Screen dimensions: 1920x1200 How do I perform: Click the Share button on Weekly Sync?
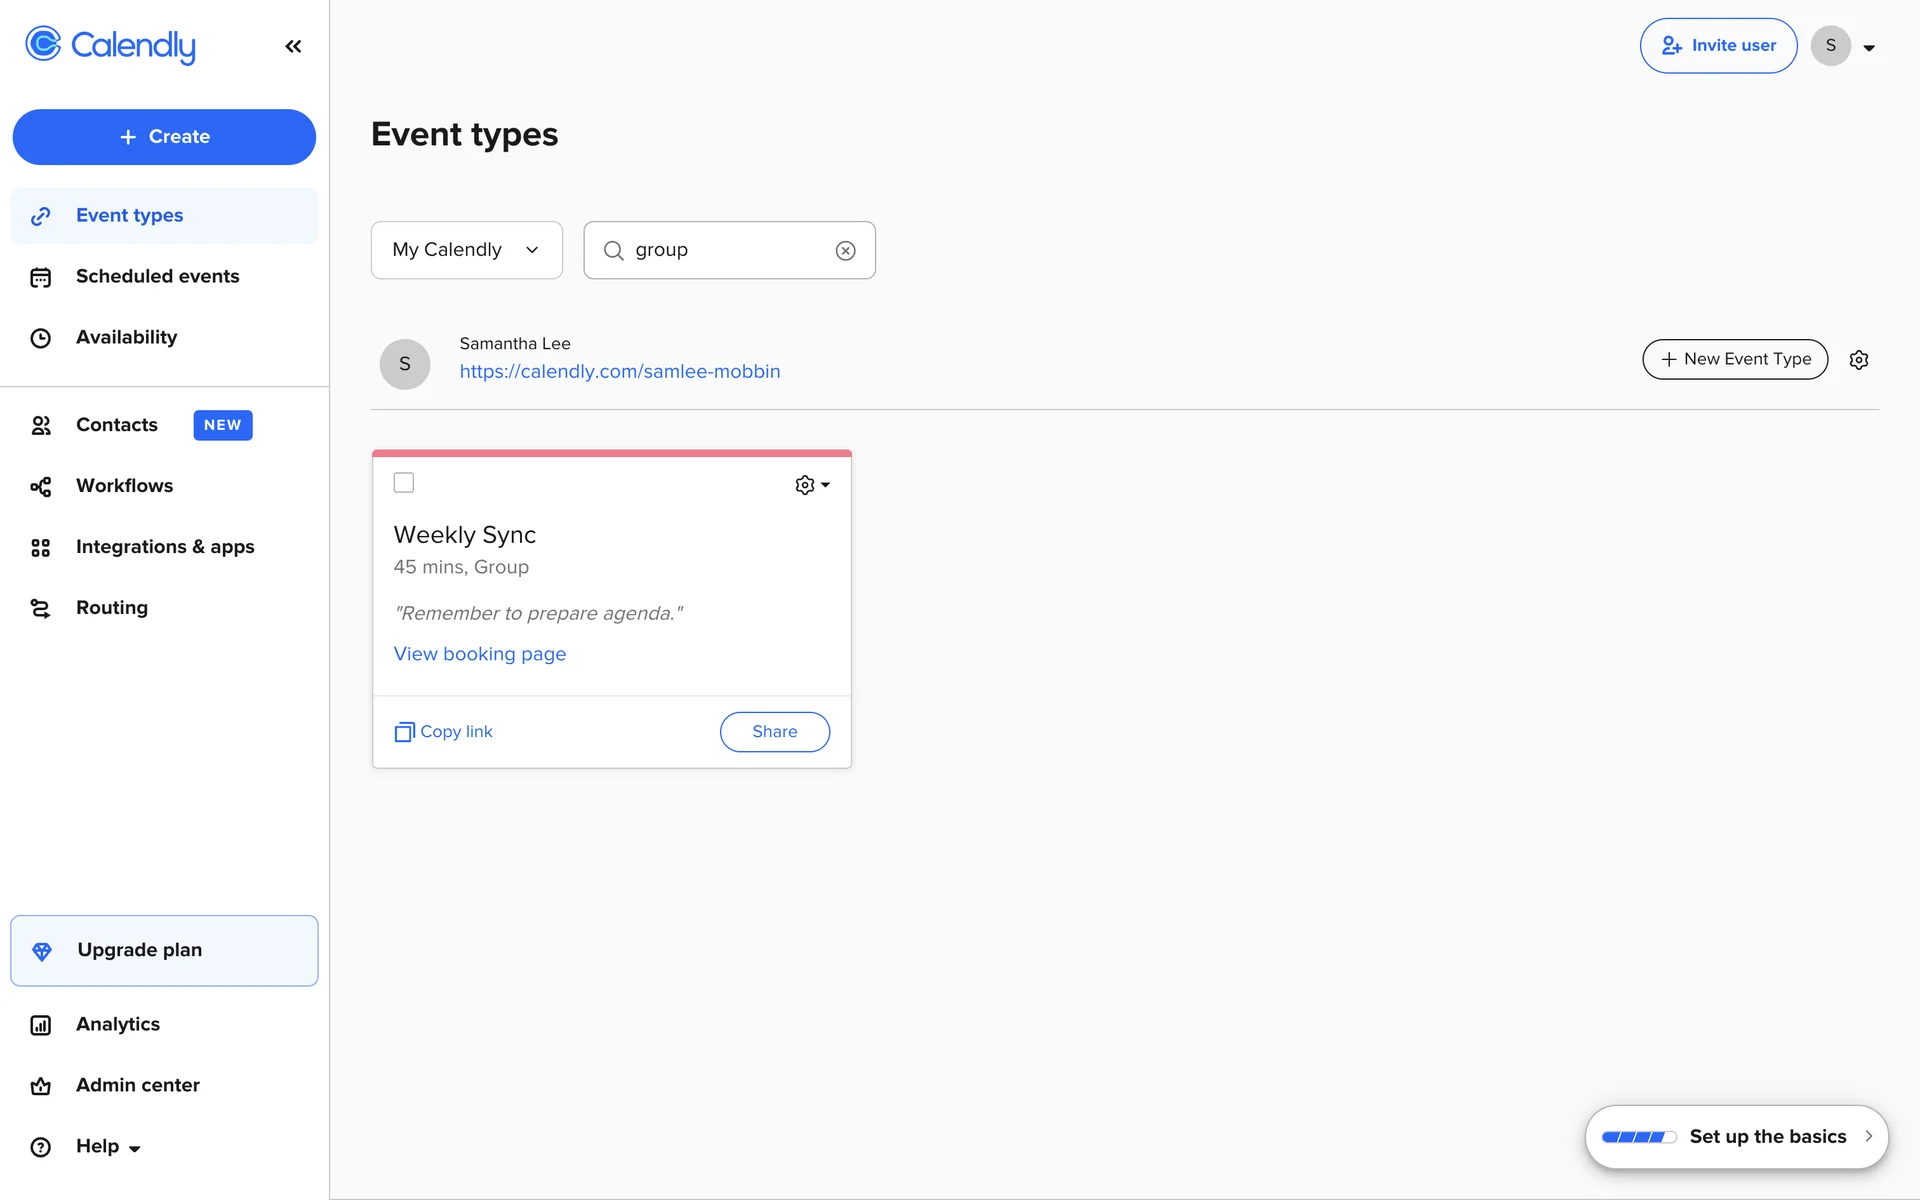pos(774,732)
